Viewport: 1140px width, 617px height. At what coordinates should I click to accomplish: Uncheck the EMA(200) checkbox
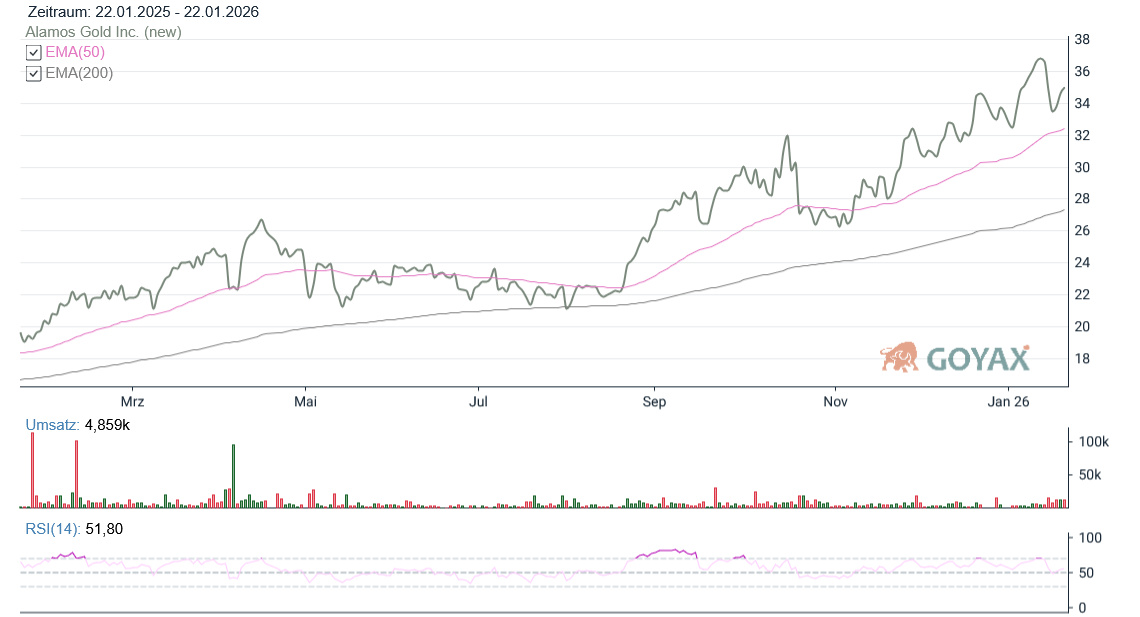click(x=34, y=73)
